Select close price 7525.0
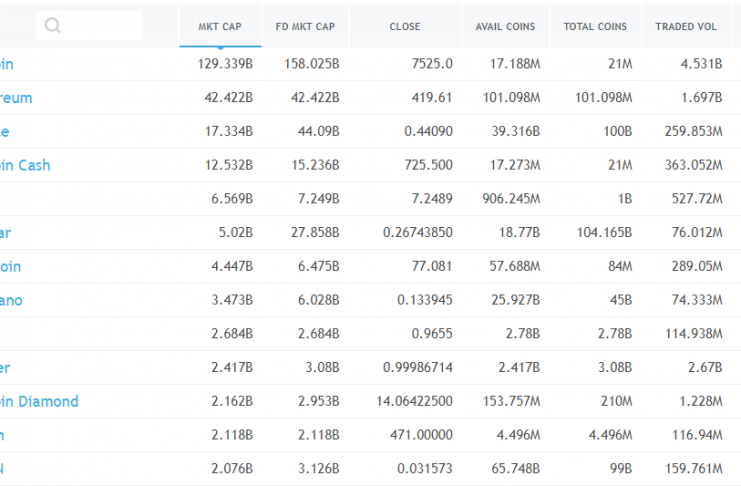 [432, 64]
